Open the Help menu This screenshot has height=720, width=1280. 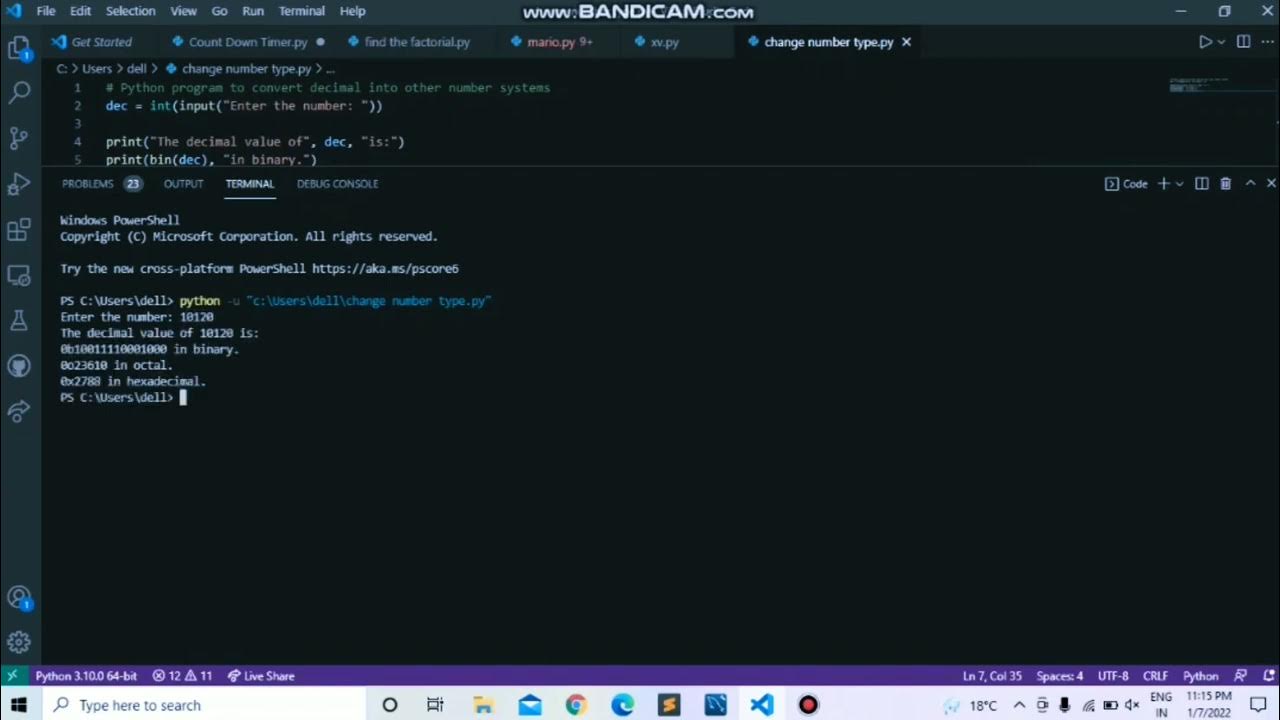pyautogui.click(x=352, y=11)
